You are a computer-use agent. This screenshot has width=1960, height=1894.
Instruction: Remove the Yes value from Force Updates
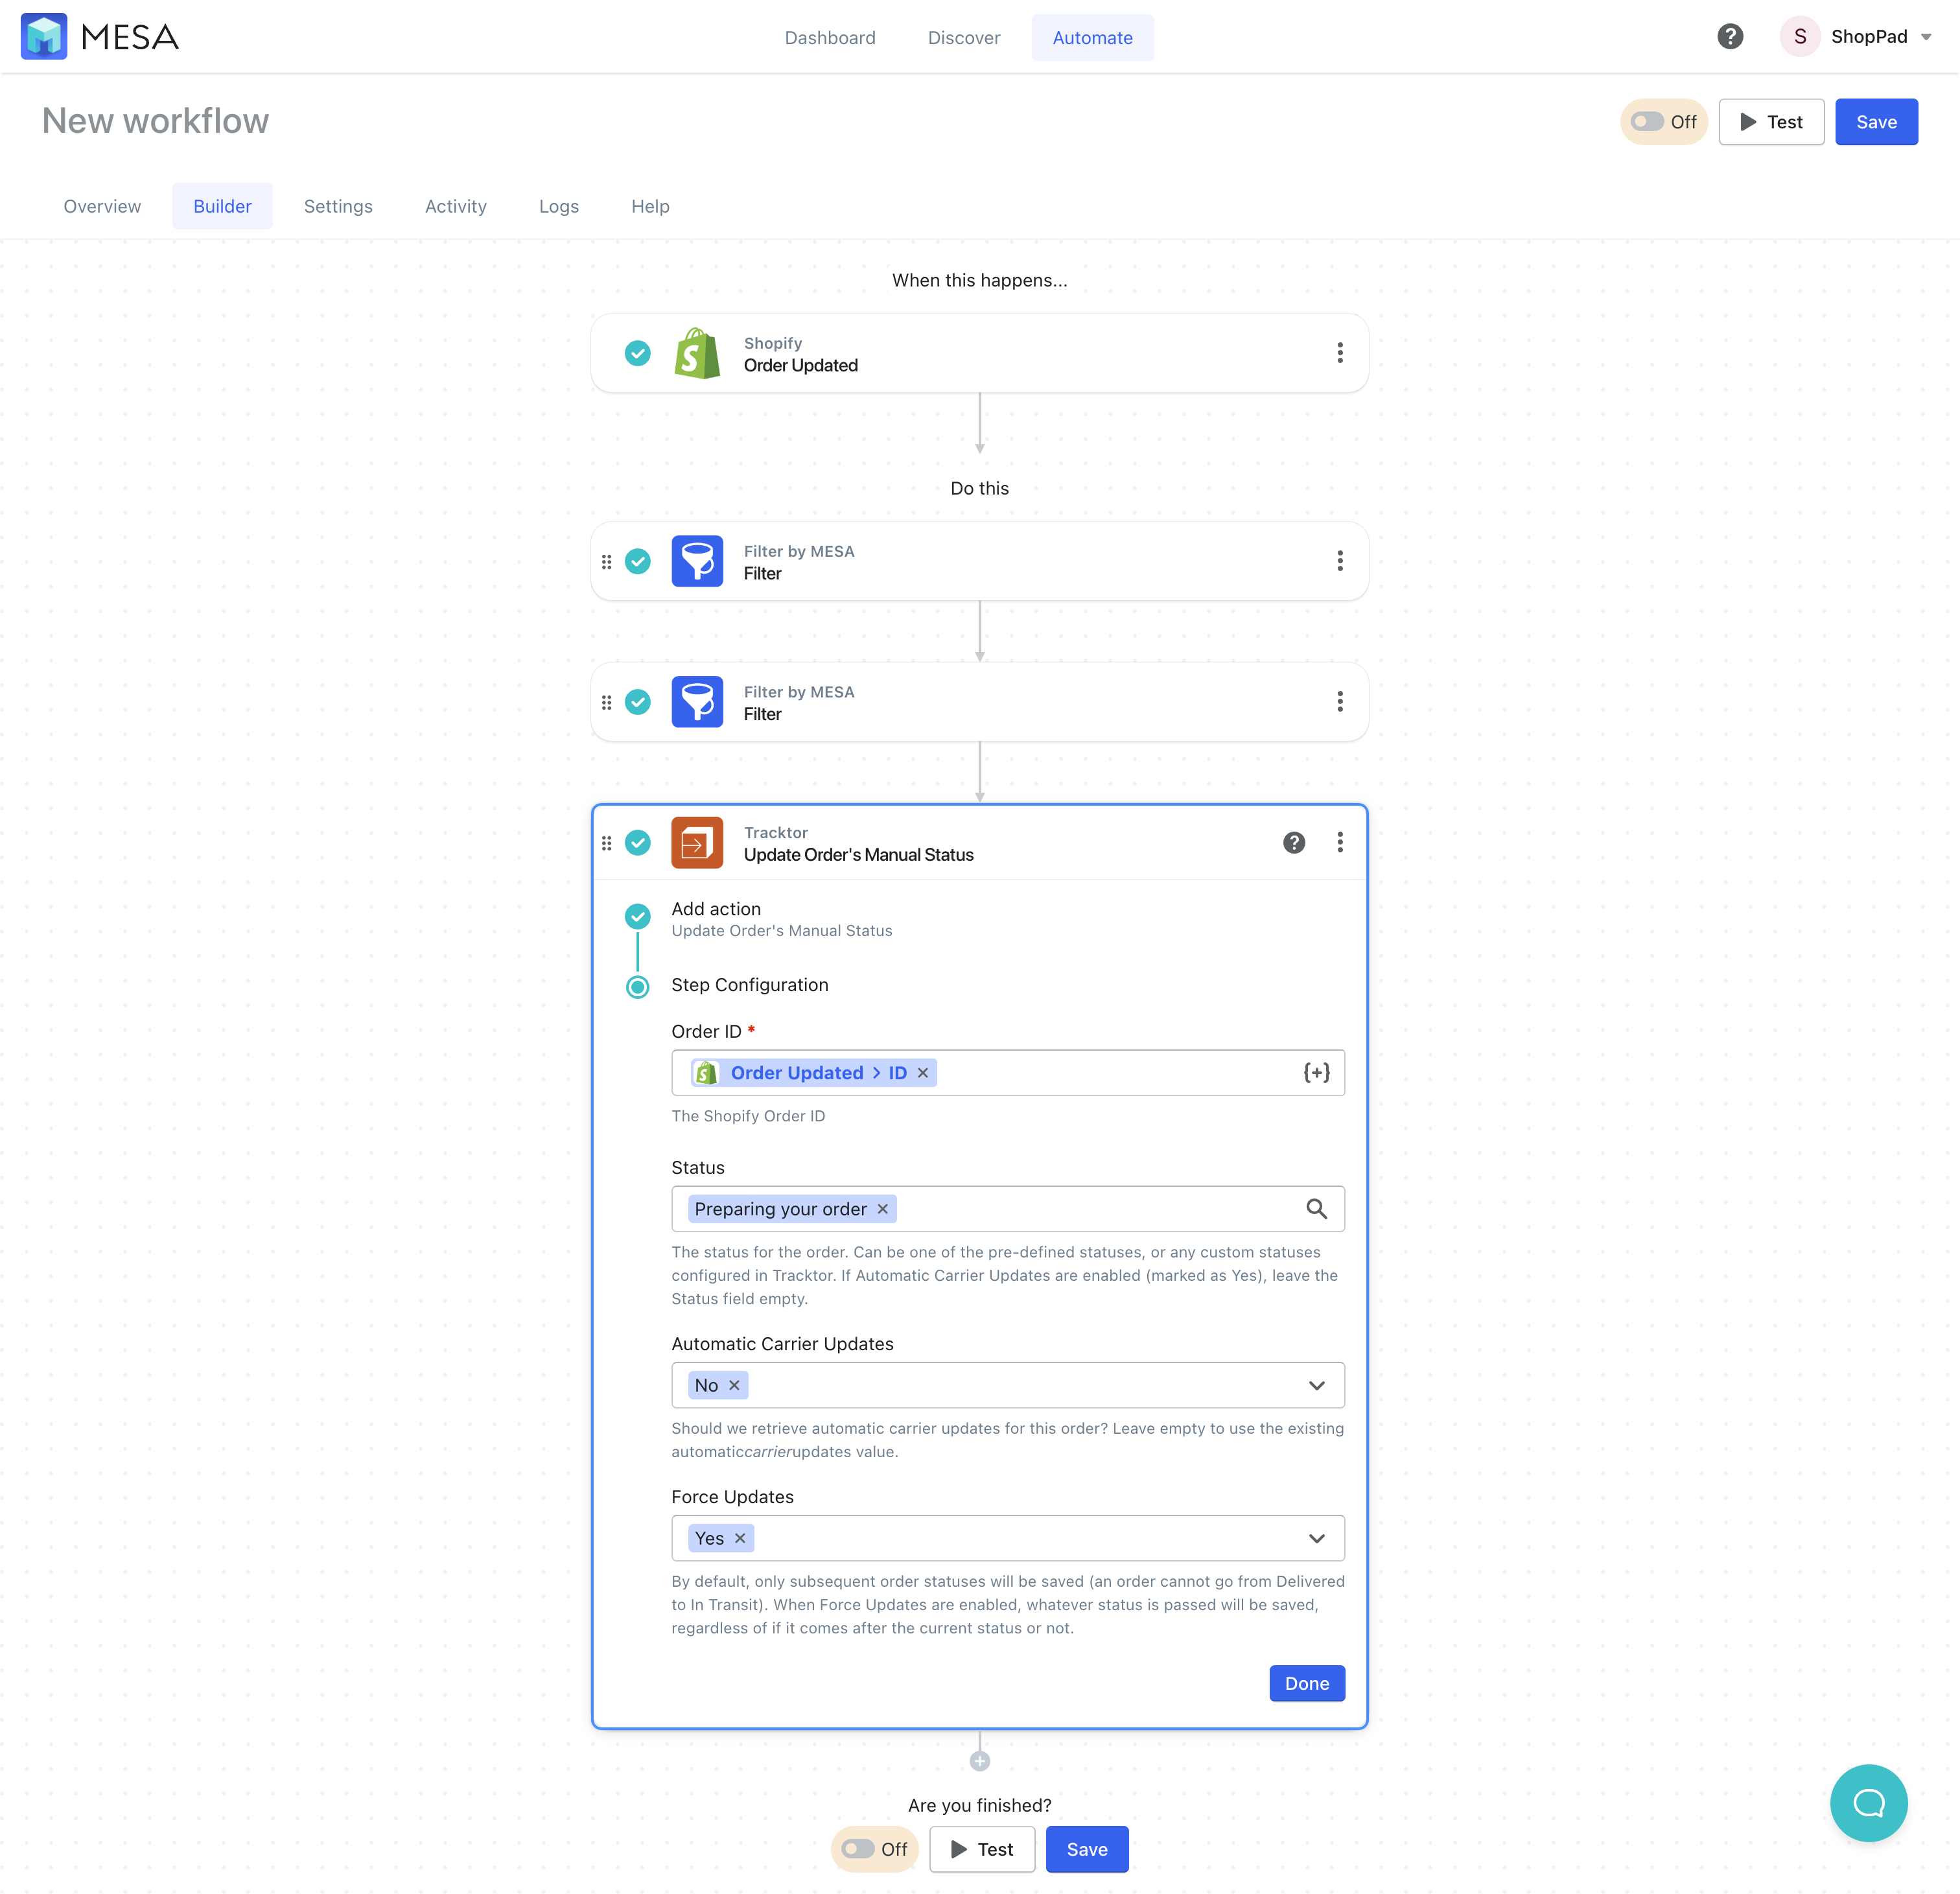740,1538
